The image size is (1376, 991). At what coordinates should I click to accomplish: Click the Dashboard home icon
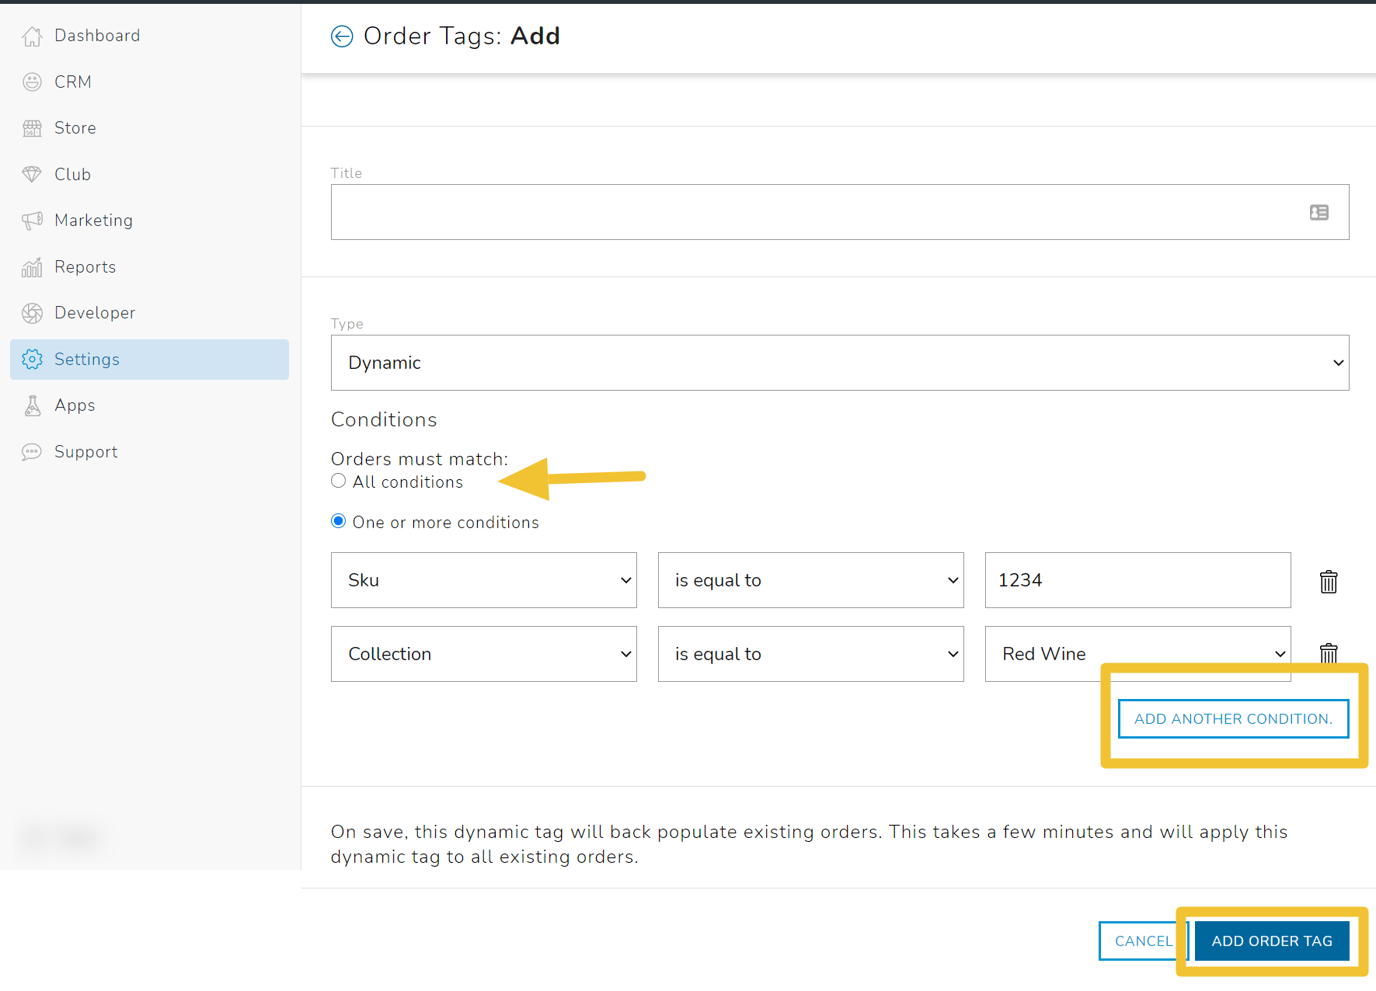click(x=33, y=35)
